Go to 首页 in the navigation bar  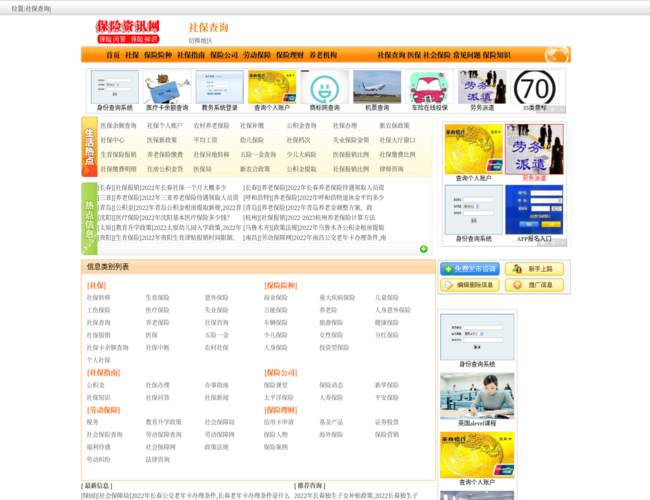[113, 55]
